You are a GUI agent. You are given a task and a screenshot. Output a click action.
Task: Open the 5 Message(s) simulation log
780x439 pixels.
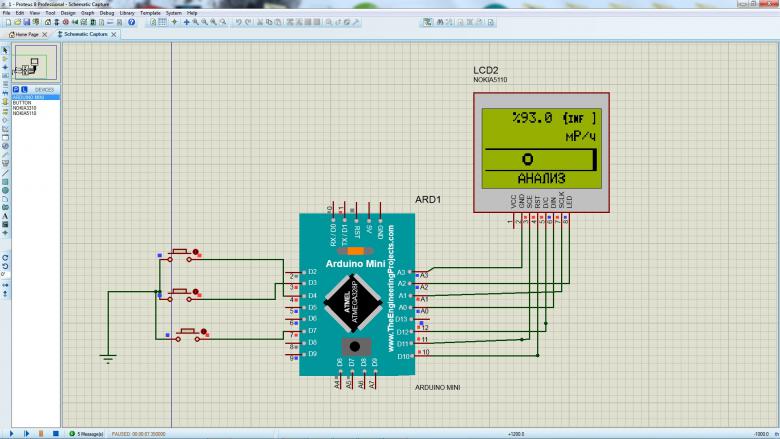87,434
